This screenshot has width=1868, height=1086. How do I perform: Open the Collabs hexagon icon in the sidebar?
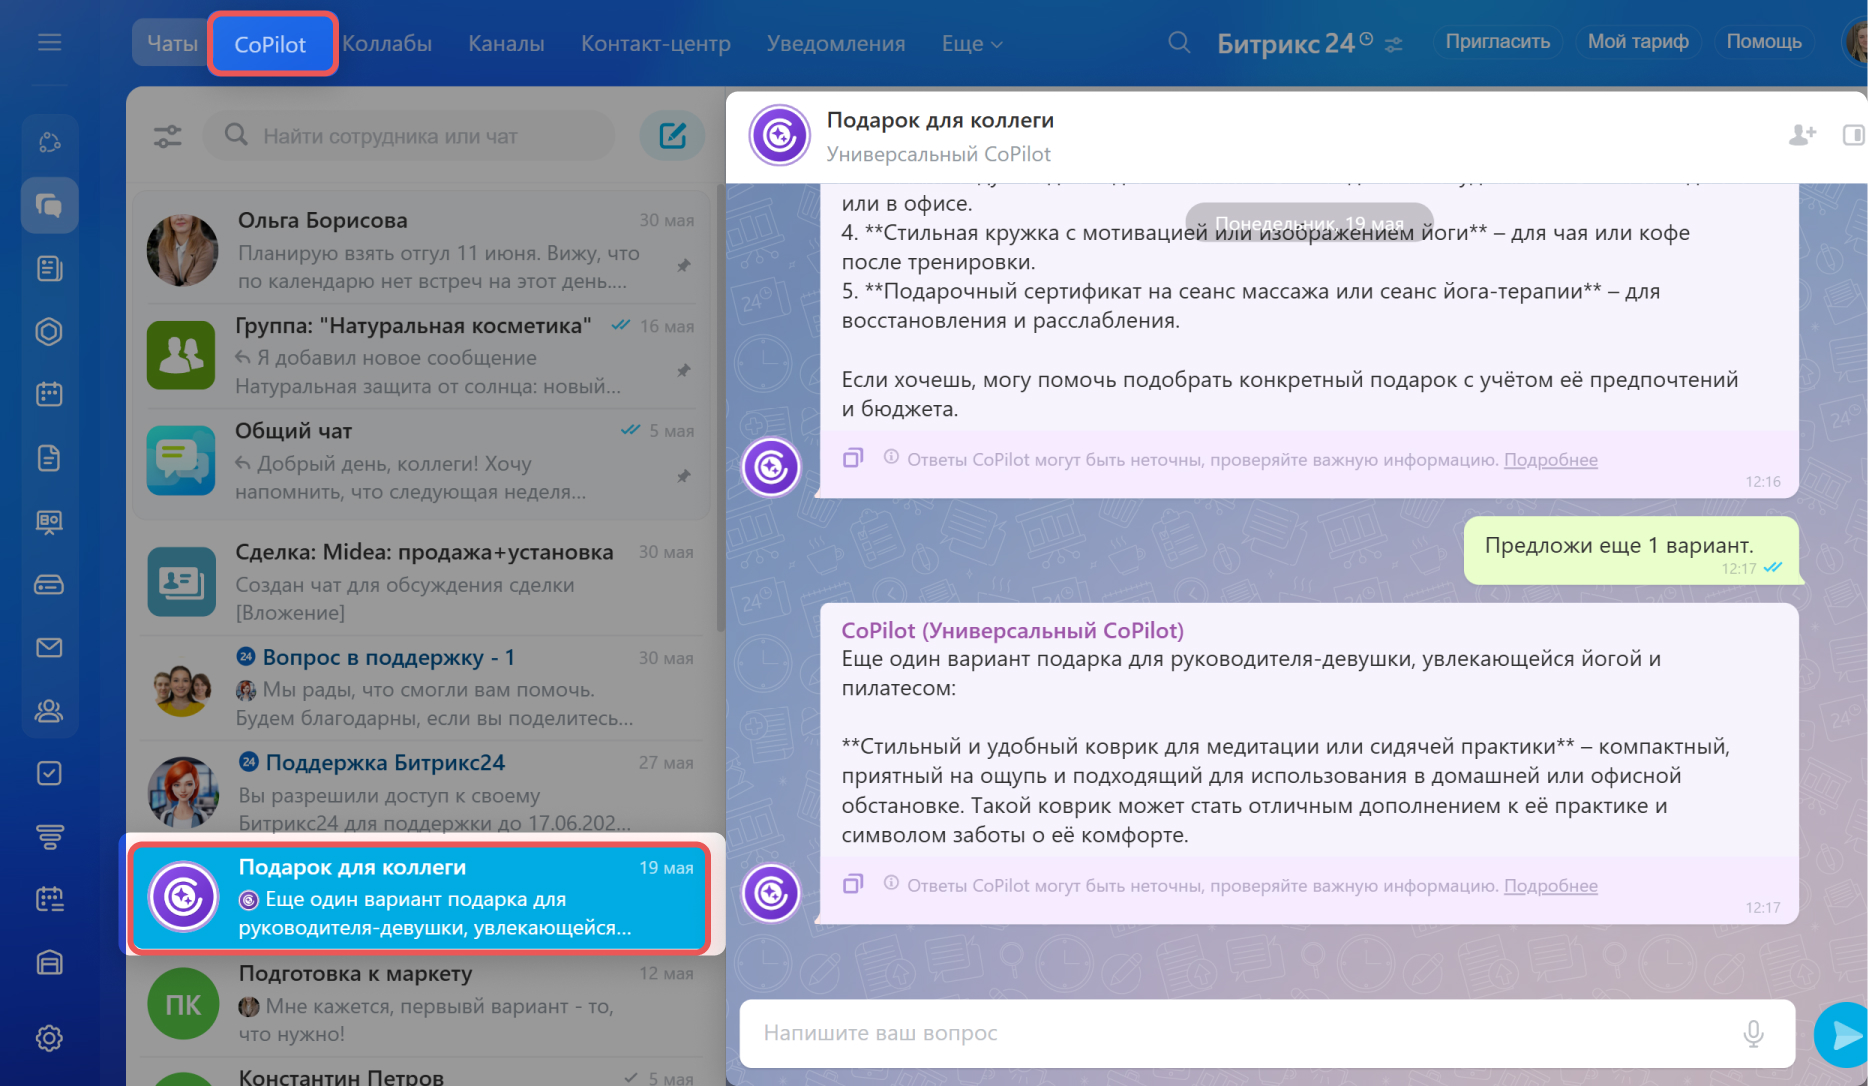coord(49,331)
